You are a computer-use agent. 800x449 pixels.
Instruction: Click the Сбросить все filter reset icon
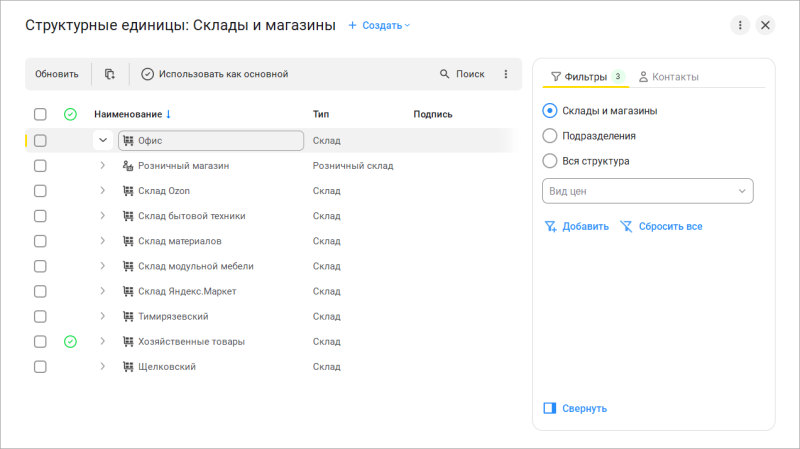[x=626, y=226]
